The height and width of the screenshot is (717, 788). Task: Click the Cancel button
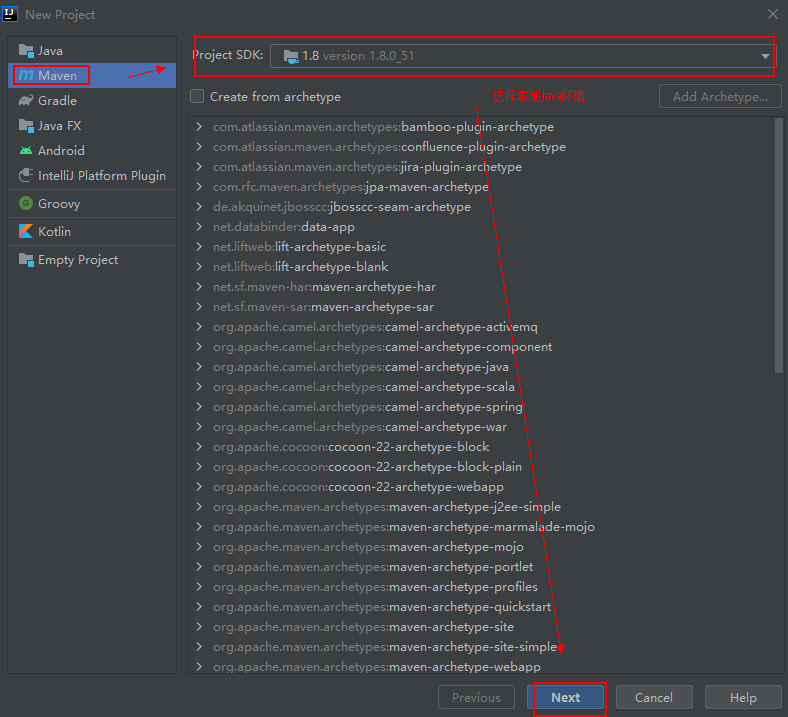(654, 697)
